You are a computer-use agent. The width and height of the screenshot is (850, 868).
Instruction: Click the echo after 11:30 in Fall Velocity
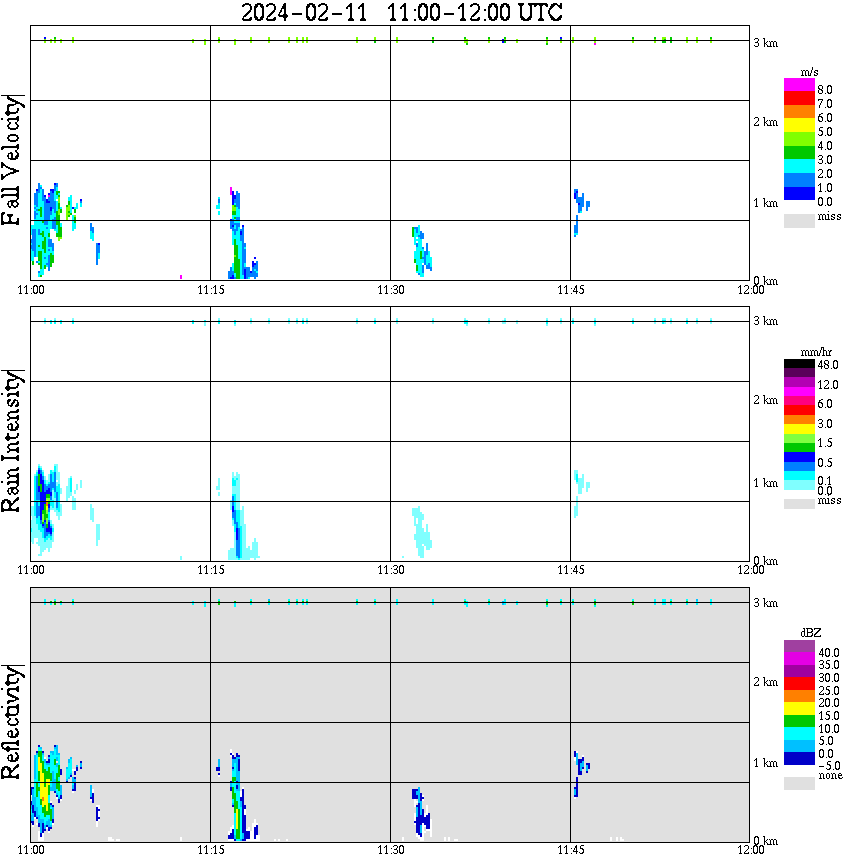(421, 251)
